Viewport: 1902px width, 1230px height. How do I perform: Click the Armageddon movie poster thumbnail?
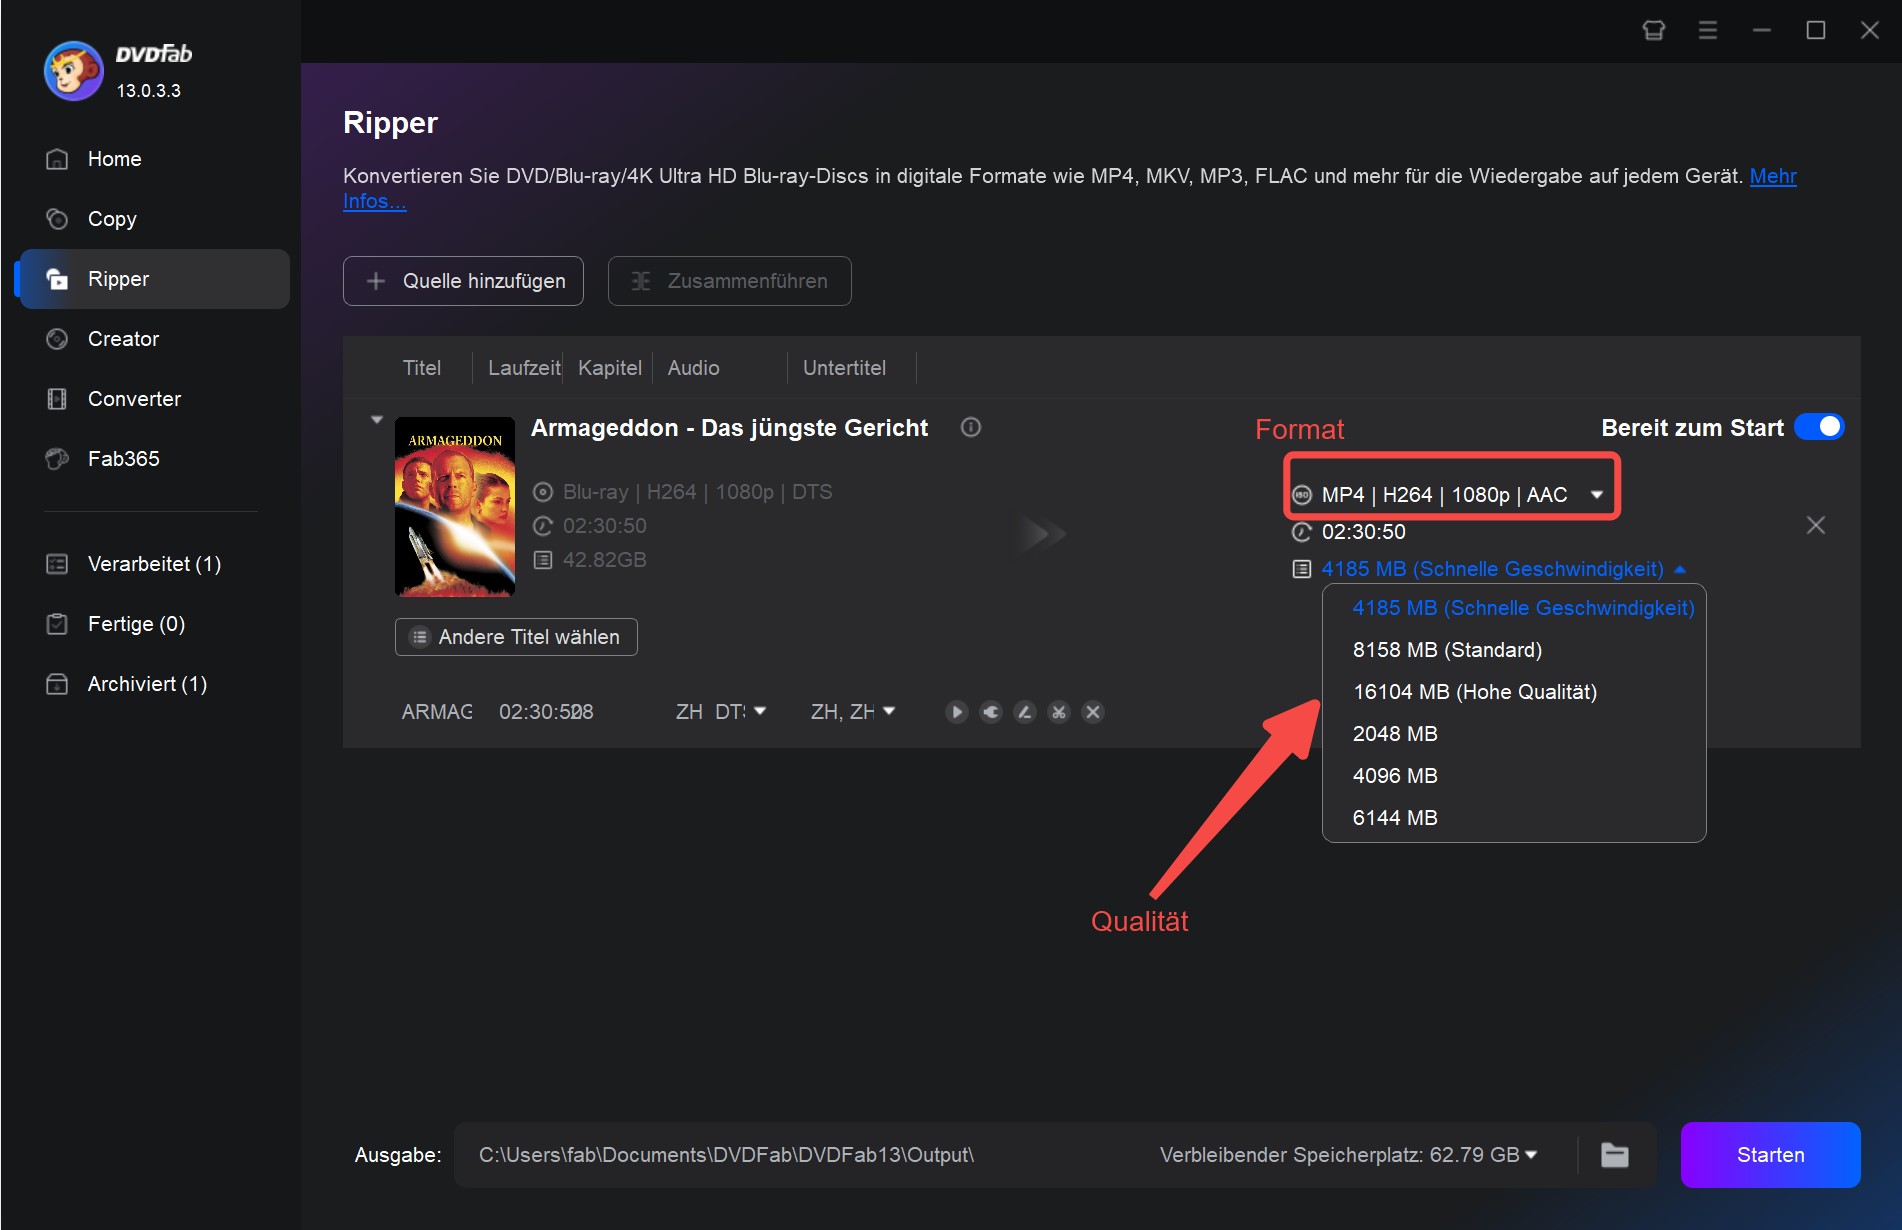(x=455, y=506)
